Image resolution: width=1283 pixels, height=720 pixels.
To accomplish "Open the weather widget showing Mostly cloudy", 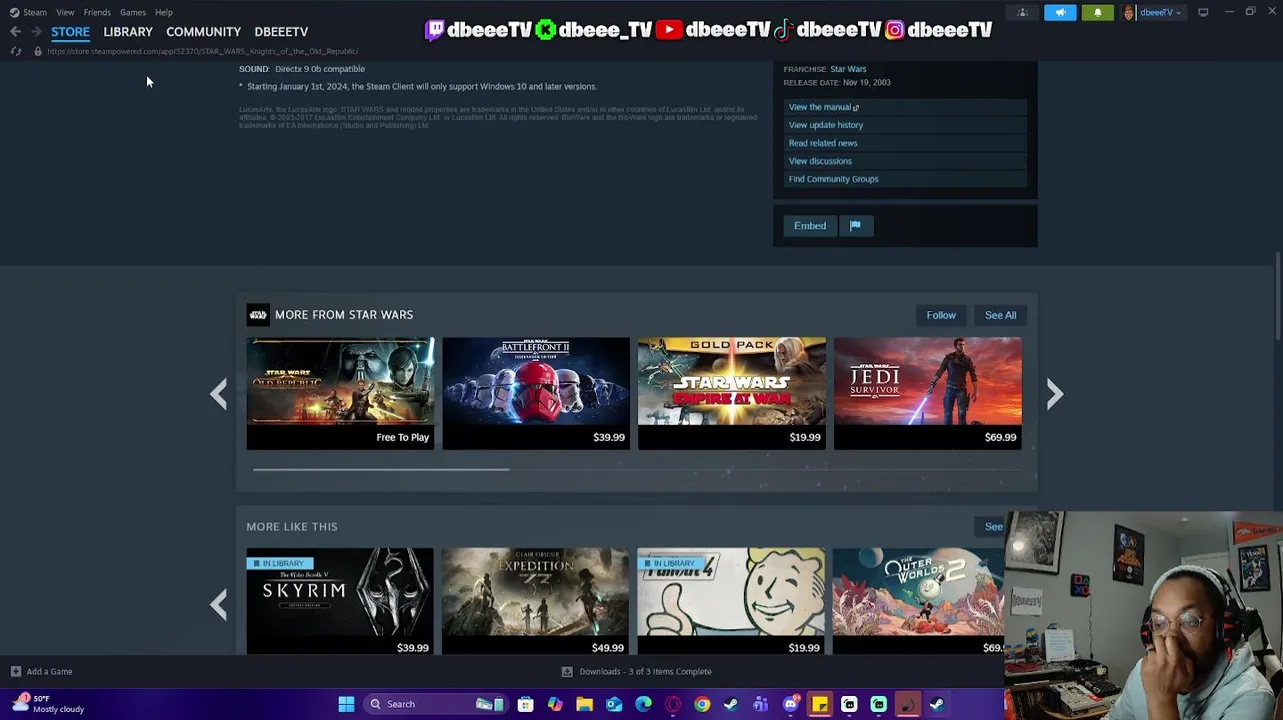I will click(x=48, y=704).
